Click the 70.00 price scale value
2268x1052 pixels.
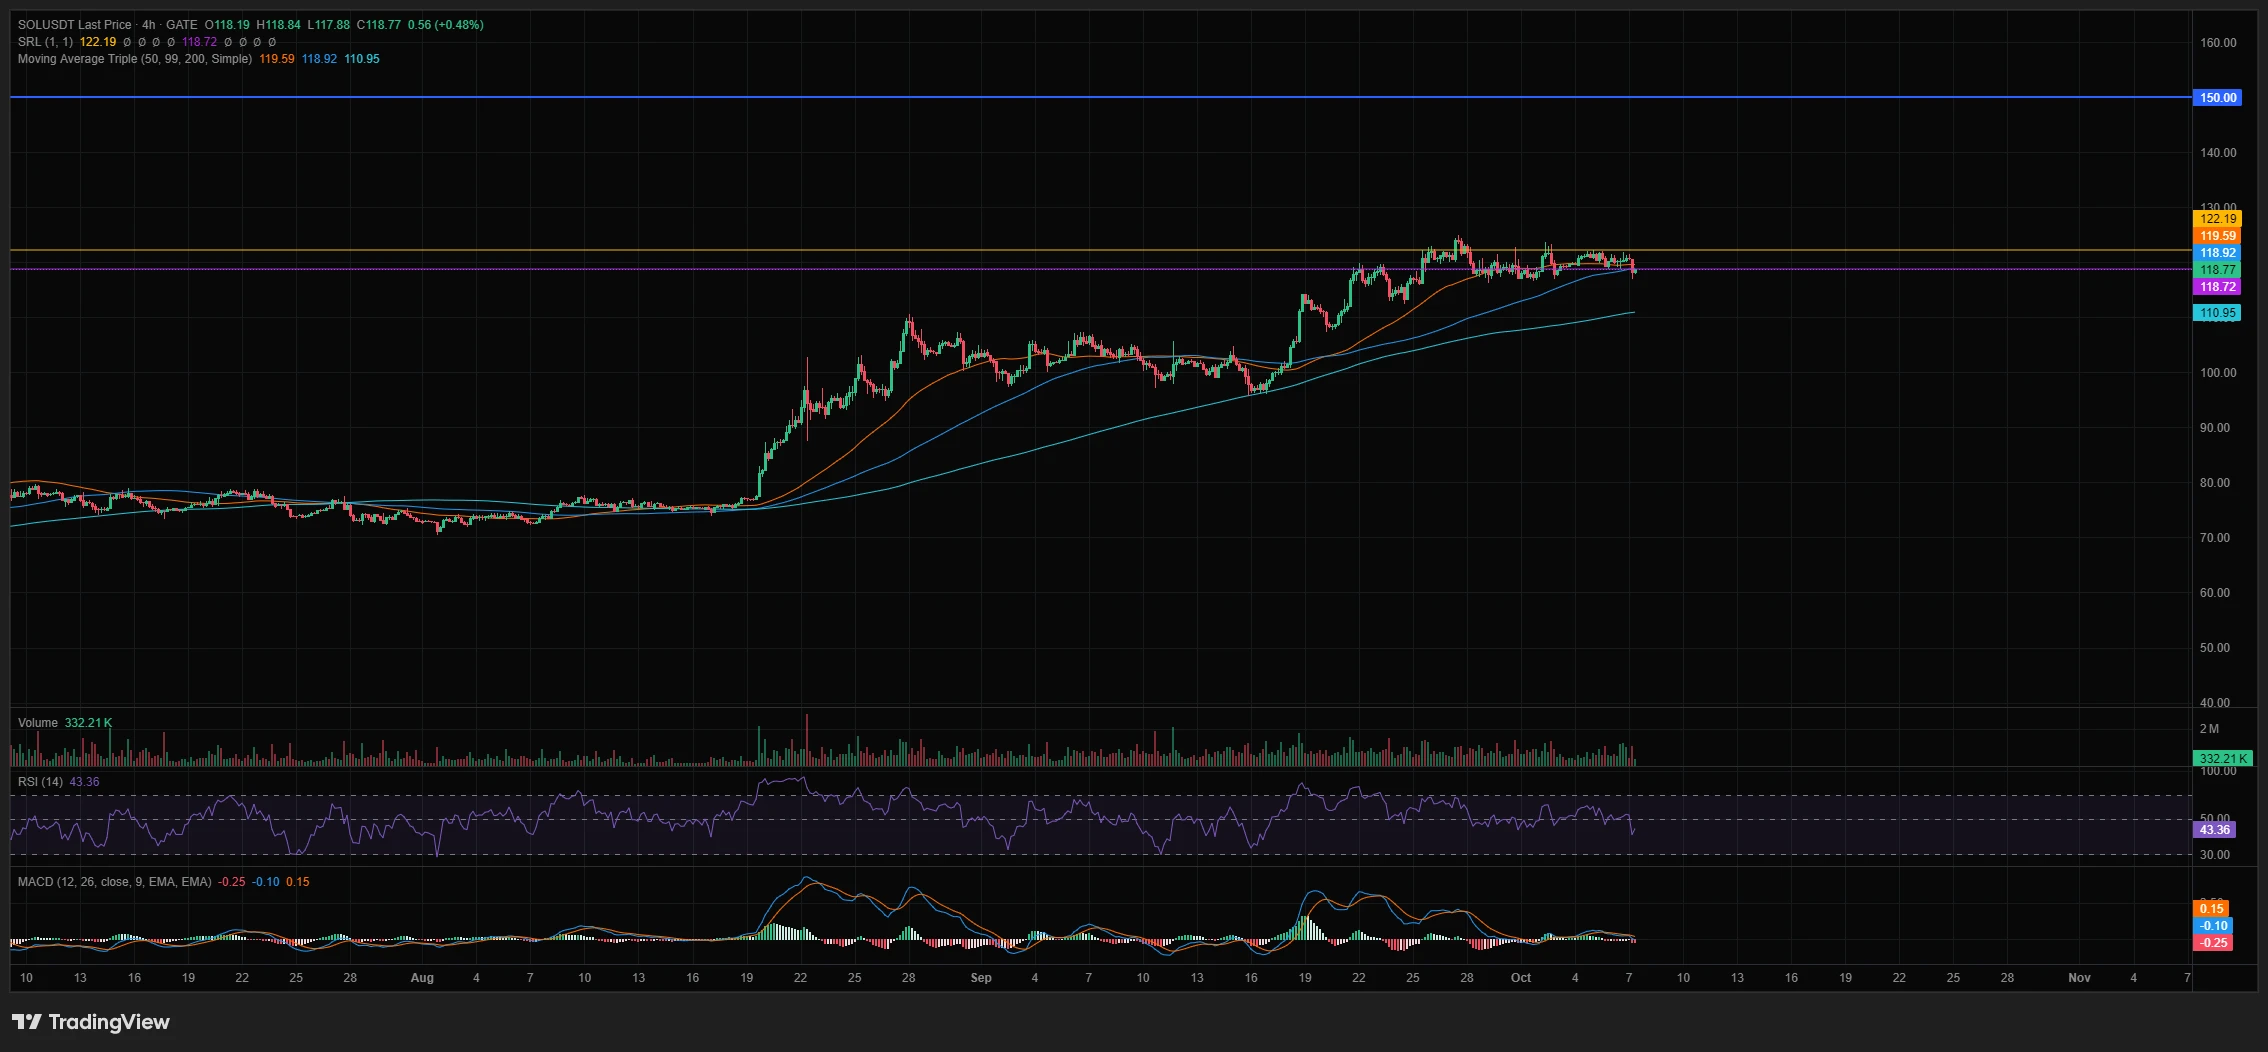2215,538
